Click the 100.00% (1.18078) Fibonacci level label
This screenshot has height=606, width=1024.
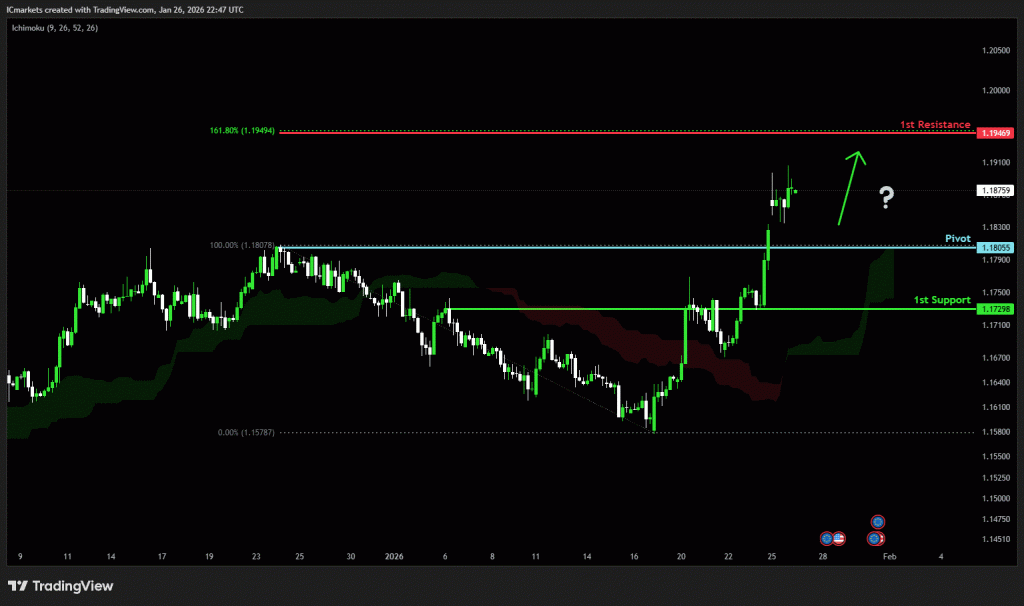pos(242,245)
